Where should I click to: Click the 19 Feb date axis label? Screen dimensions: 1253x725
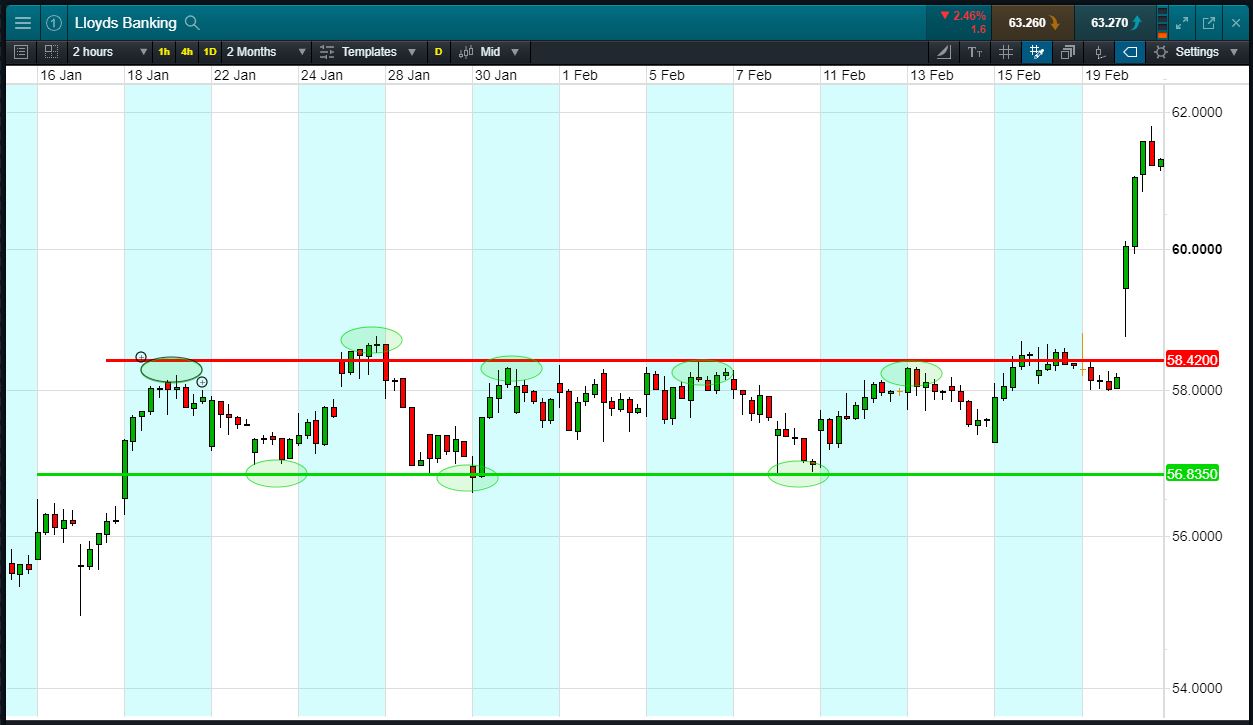click(1107, 75)
